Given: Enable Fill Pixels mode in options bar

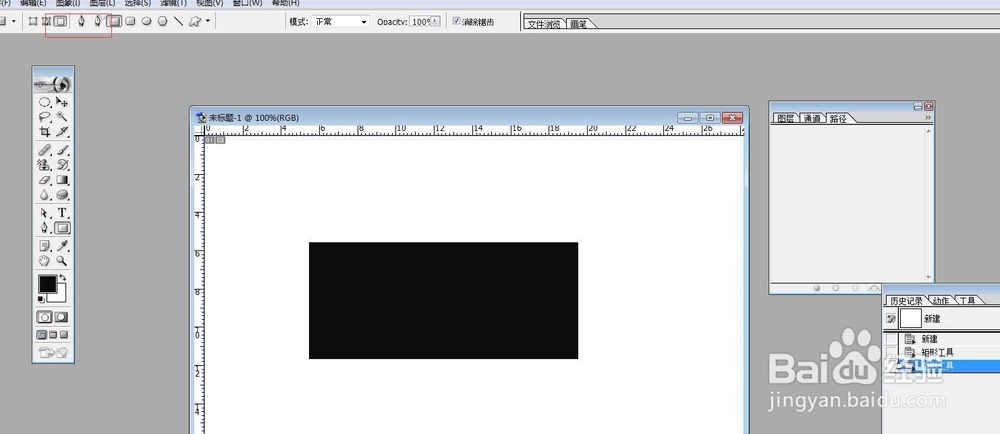Looking at the screenshot, I should pyautogui.click(x=60, y=22).
